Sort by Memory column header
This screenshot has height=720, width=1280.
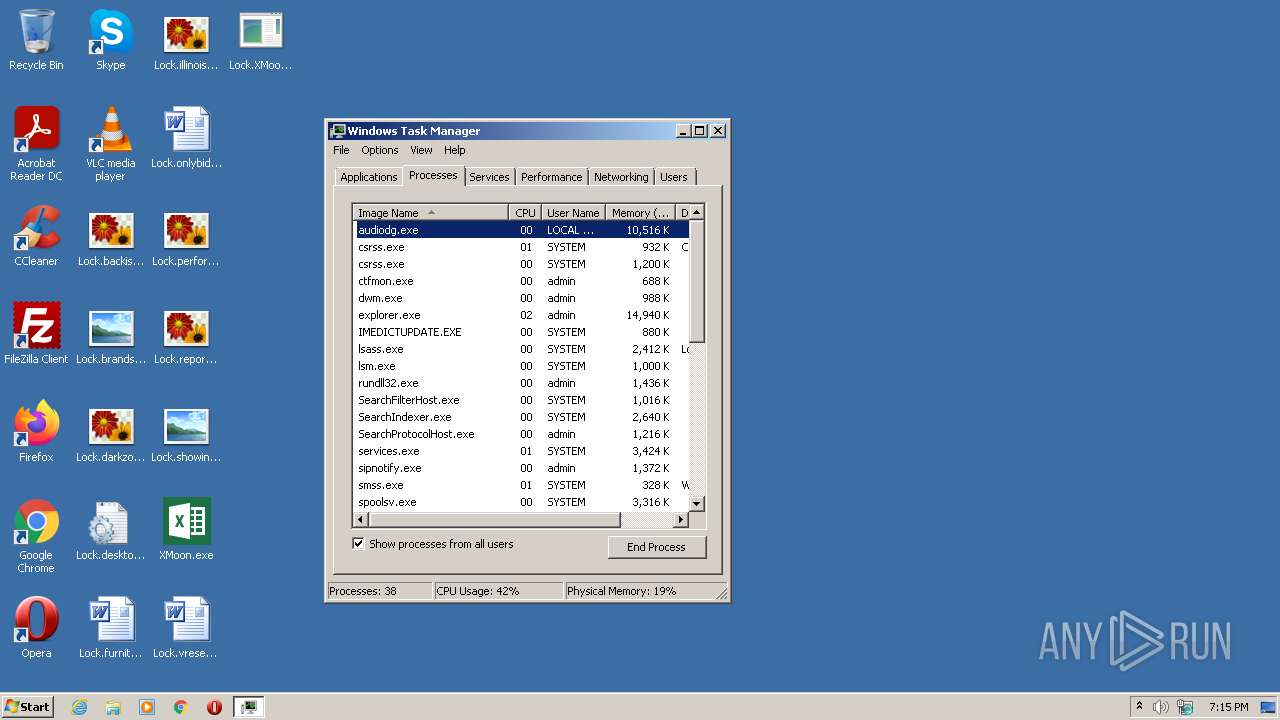[x=641, y=213]
